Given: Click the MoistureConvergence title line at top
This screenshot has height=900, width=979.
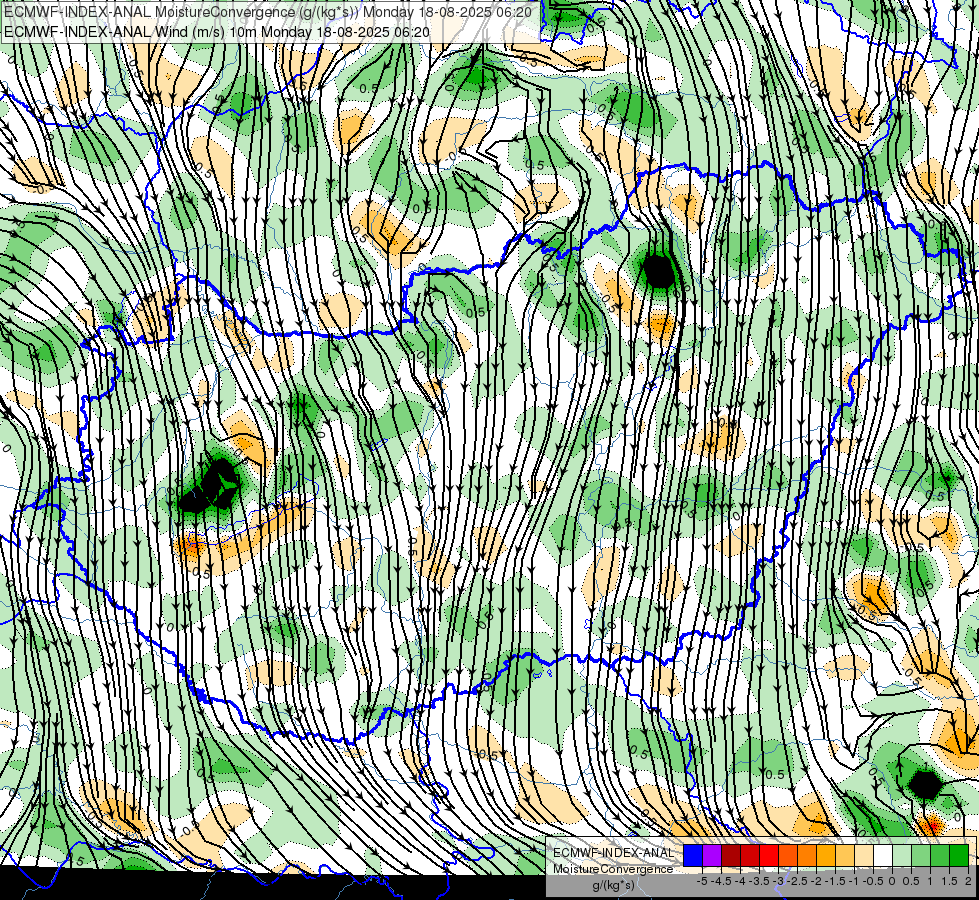Looking at the screenshot, I should coord(268,12).
